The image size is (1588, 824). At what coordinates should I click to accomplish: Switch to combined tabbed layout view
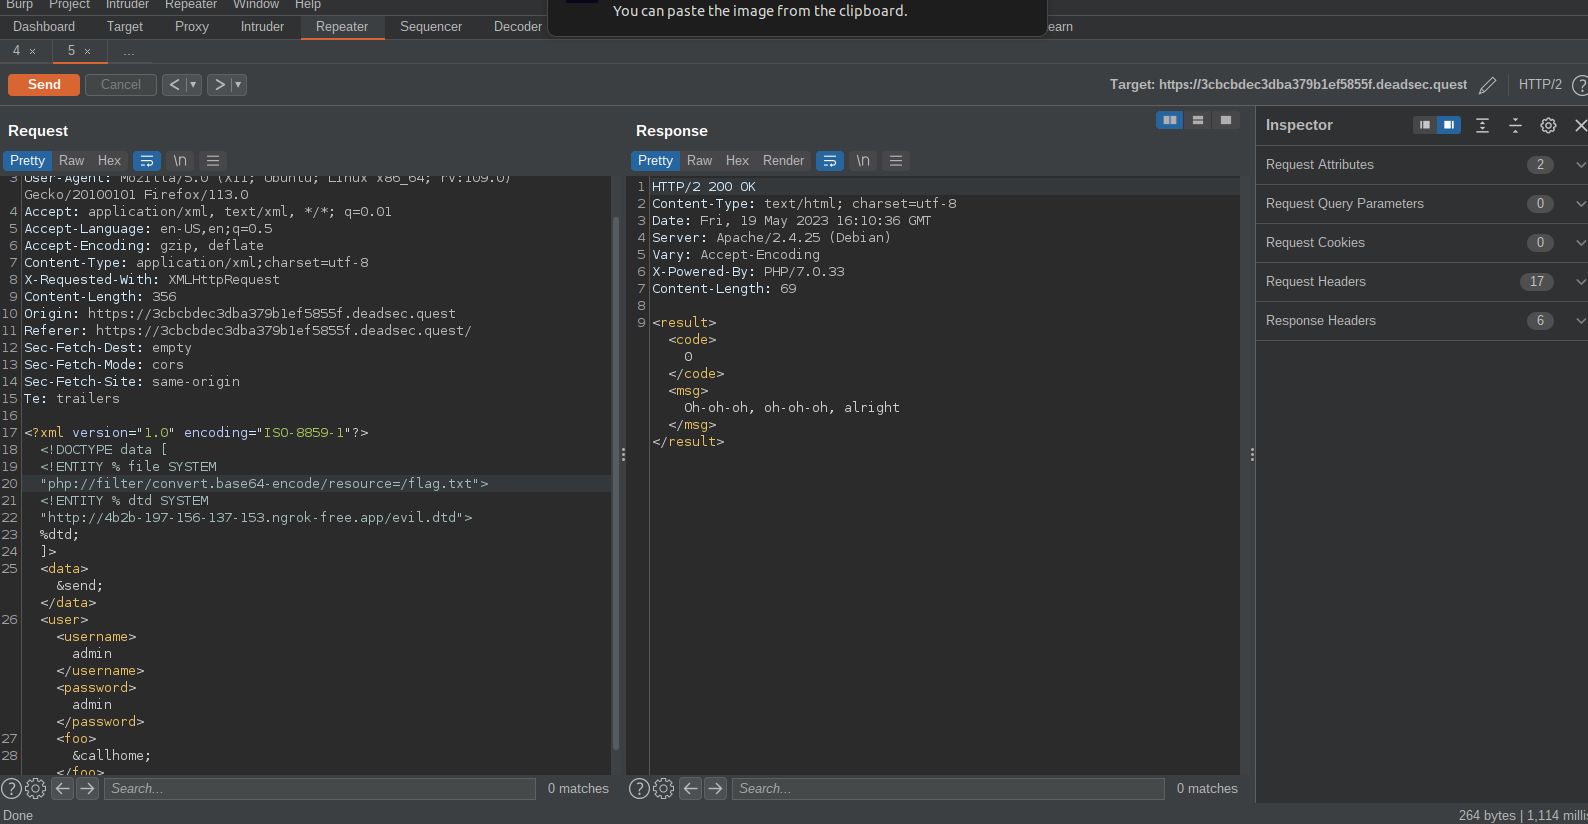point(1226,120)
